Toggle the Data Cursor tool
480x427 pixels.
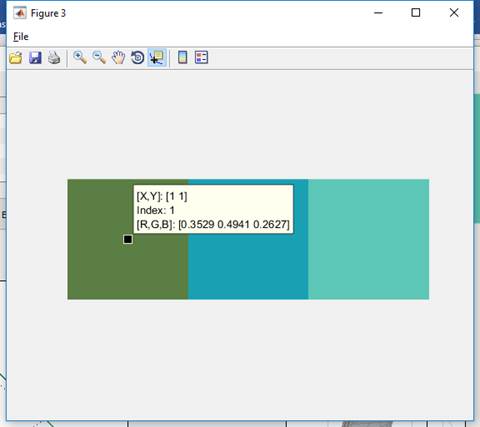click(157, 58)
